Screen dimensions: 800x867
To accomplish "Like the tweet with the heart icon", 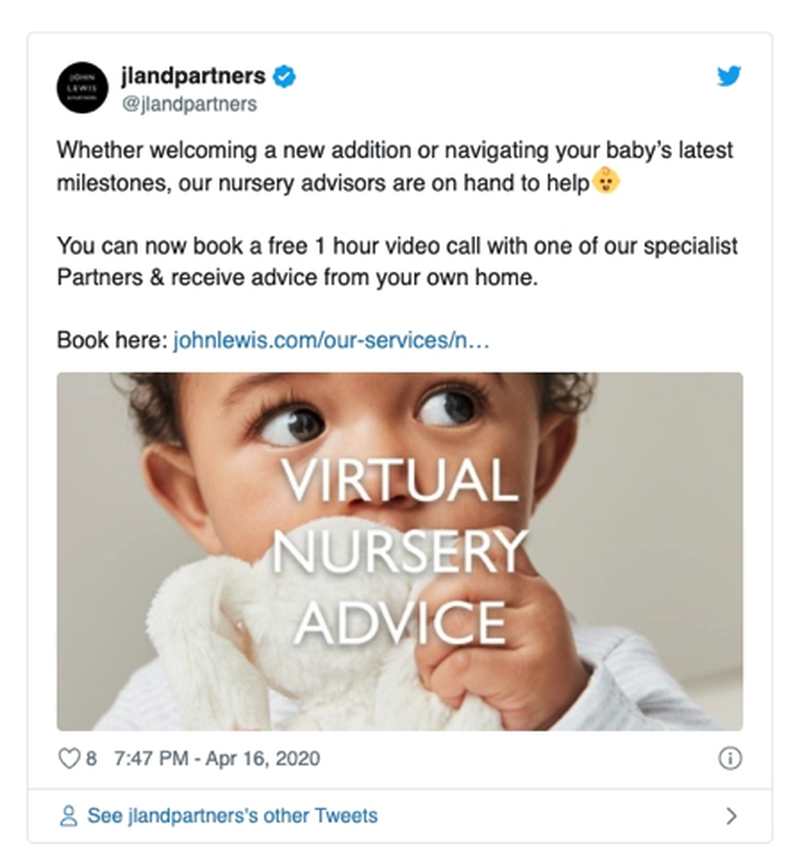I will click(x=69, y=758).
